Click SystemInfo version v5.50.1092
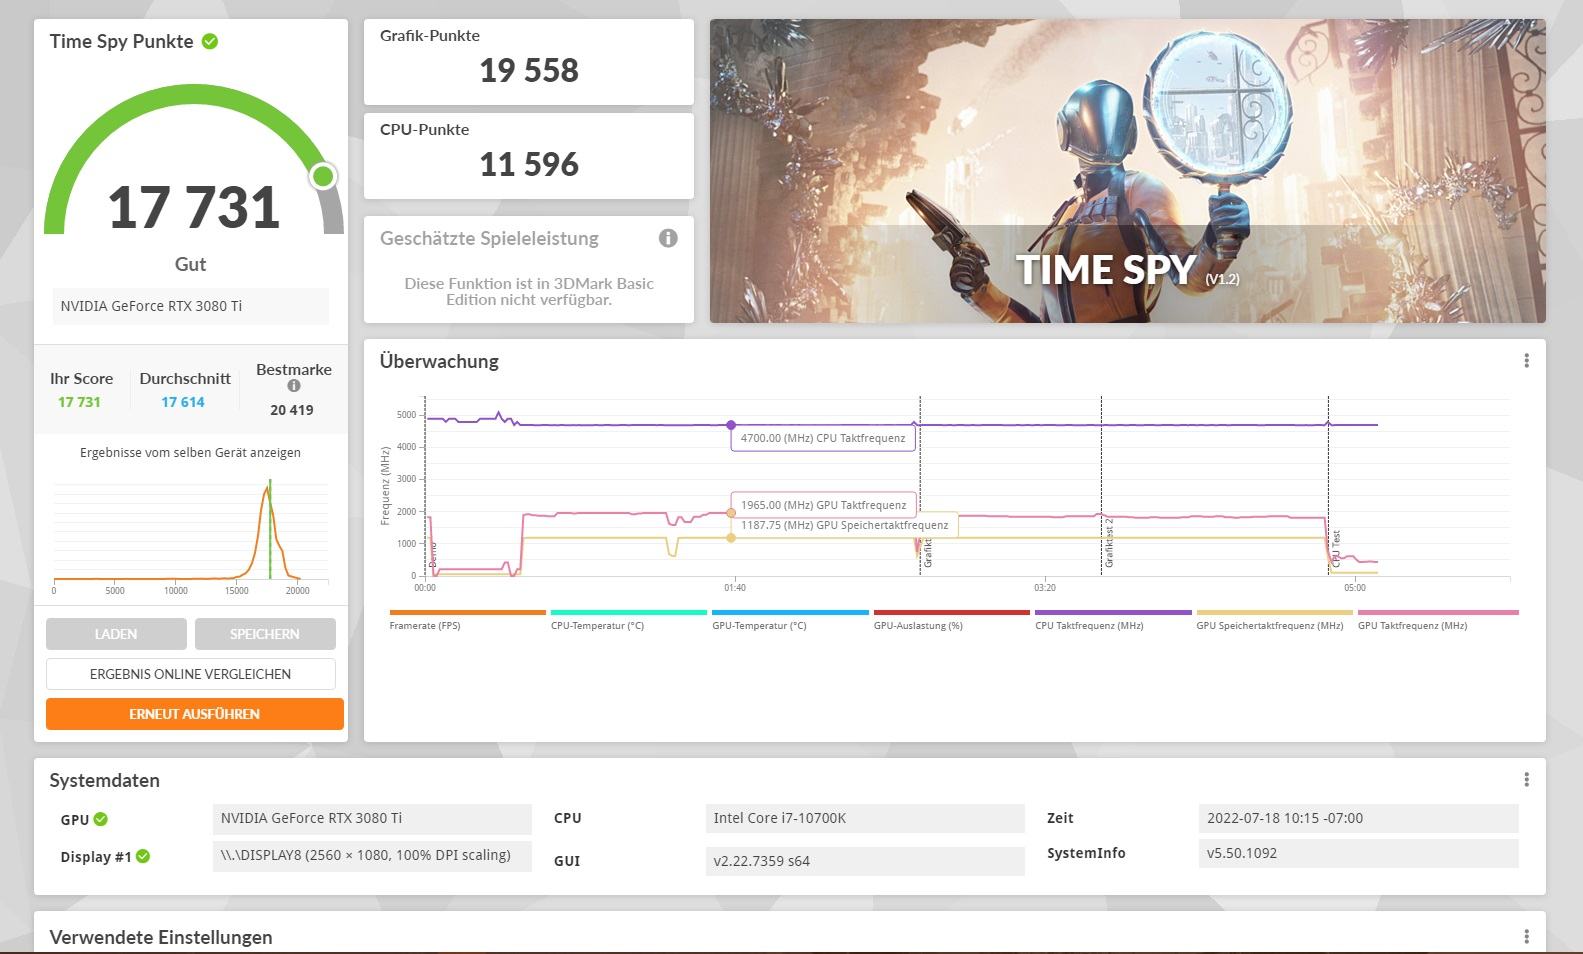The height and width of the screenshot is (954, 1583). 1358,853
